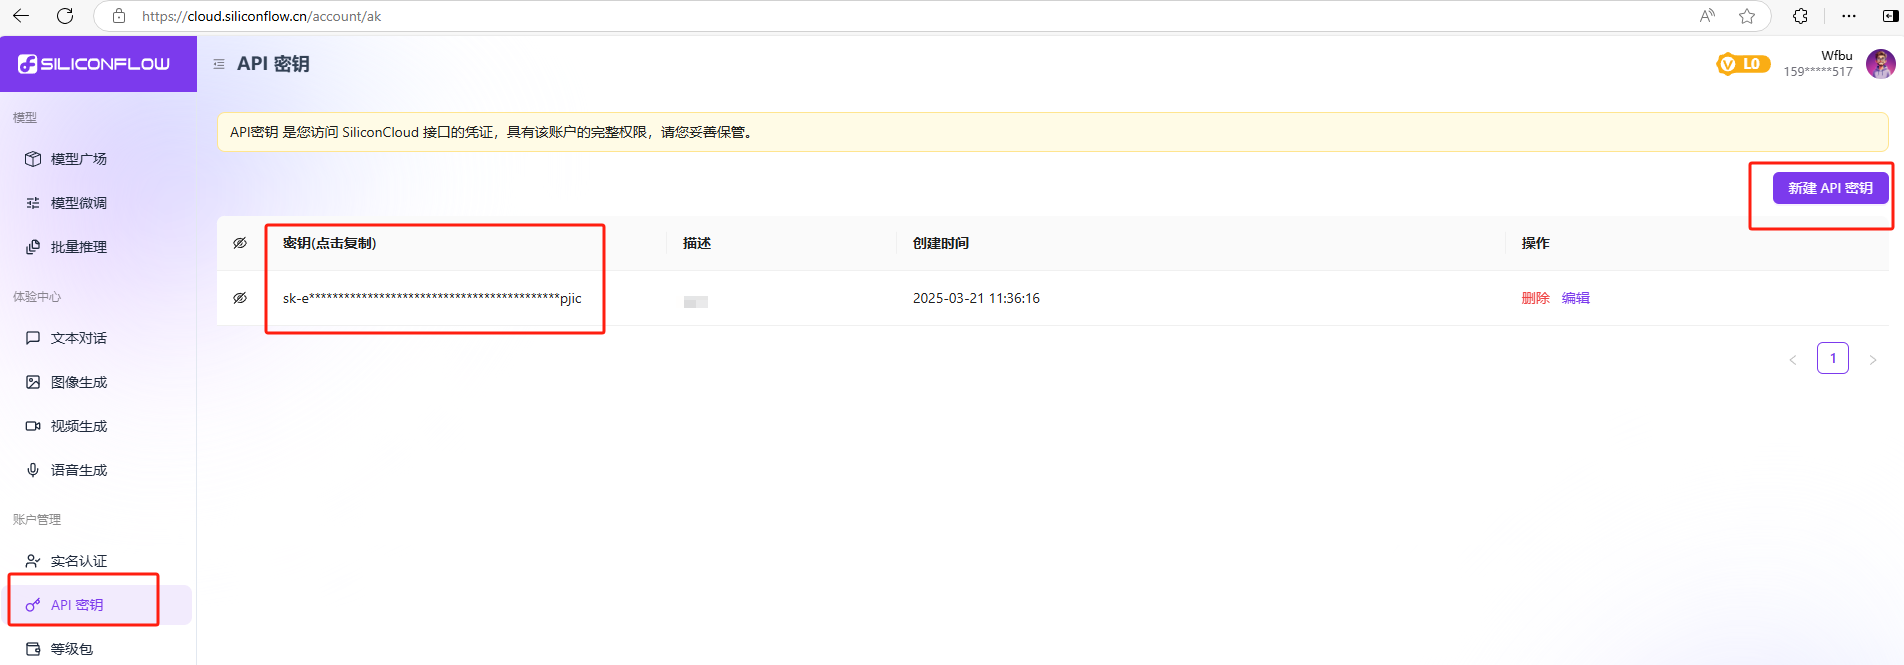
Task: Click the SiliconFlow logo in sidebar
Action: click(x=94, y=64)
